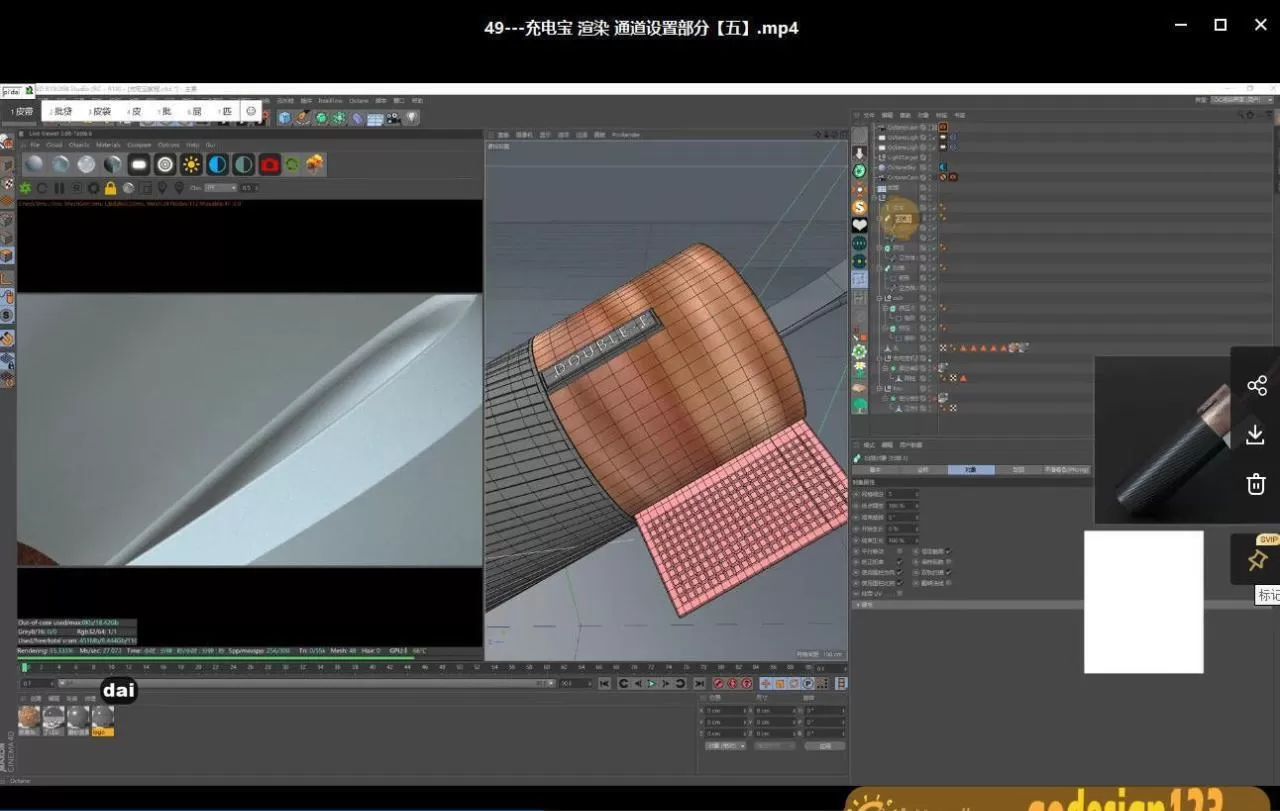The height and width of the screenshot is (811, 1280).
Task: Click the magnifying glass icon in C4D's top toolbar
Action: pos(251,111)
